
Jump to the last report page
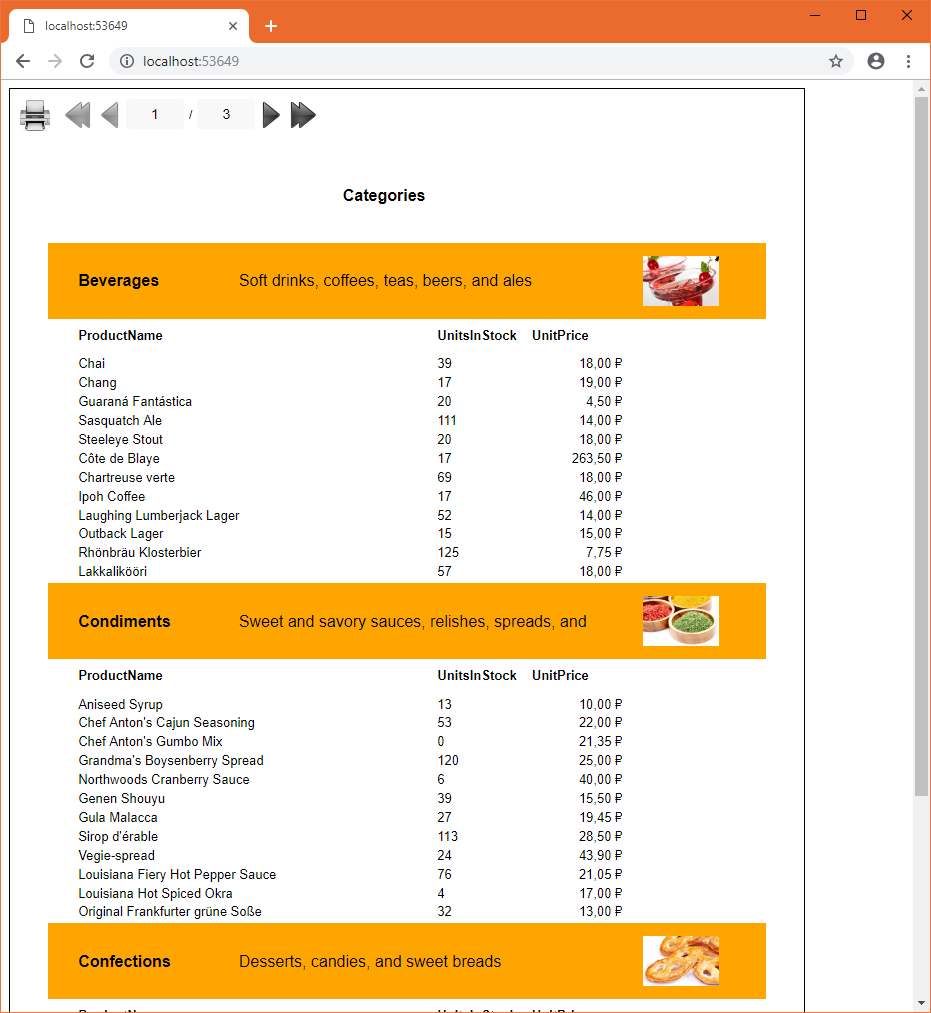[303, 115]
